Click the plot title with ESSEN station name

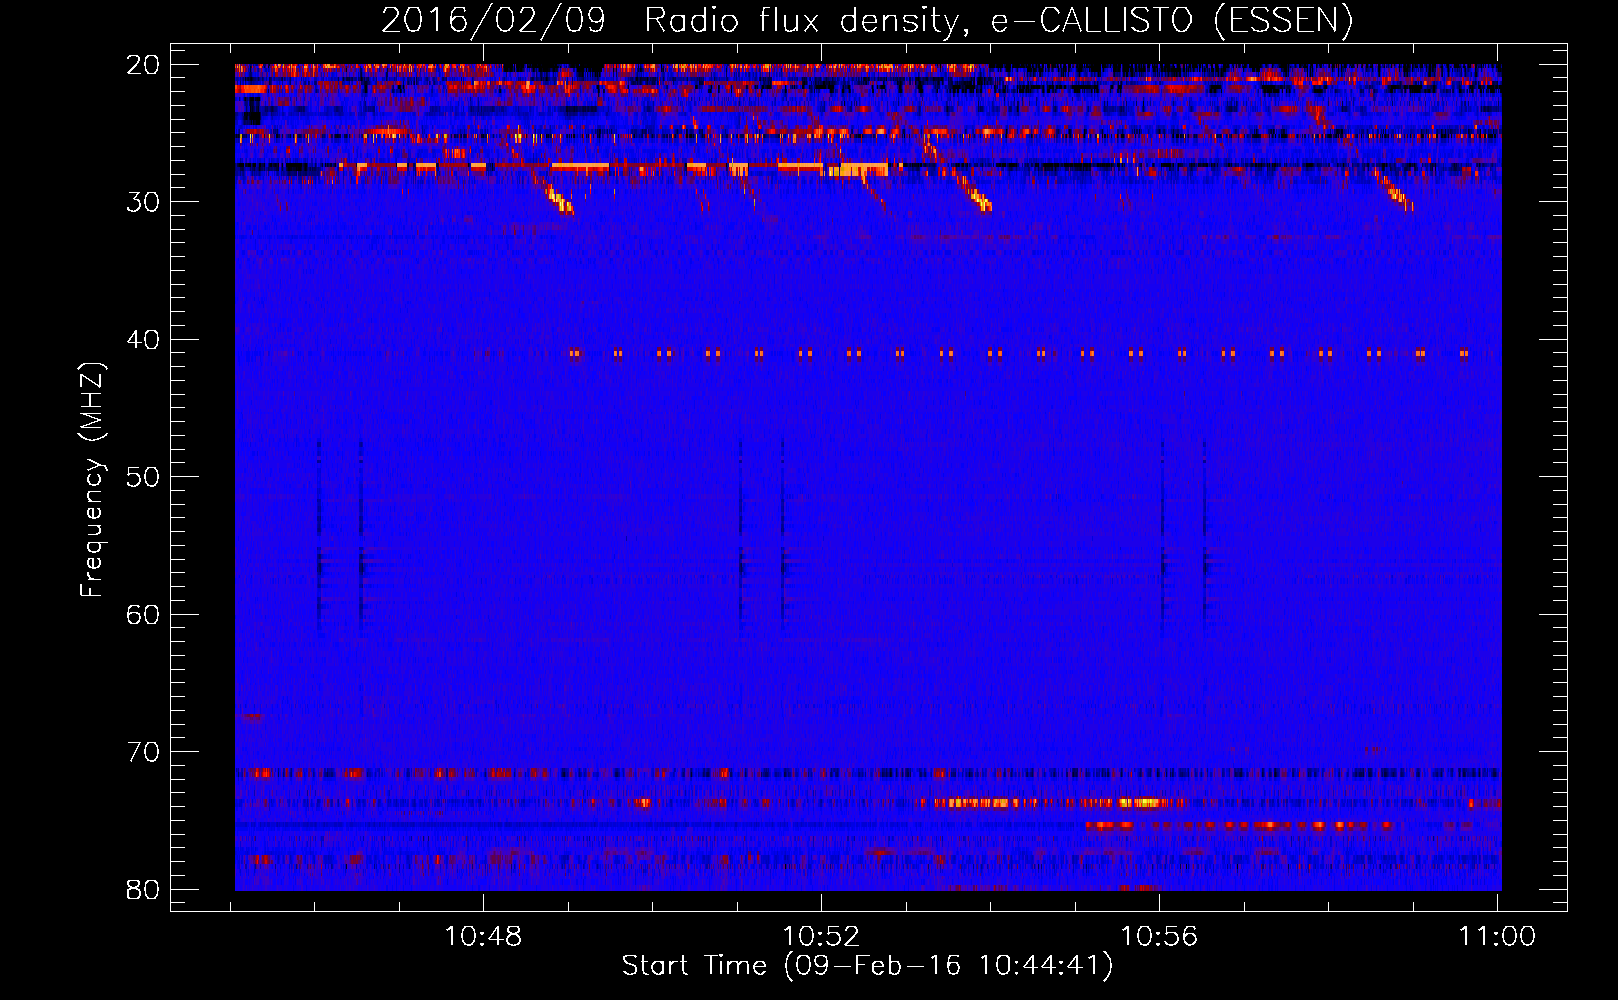(867, 21)
